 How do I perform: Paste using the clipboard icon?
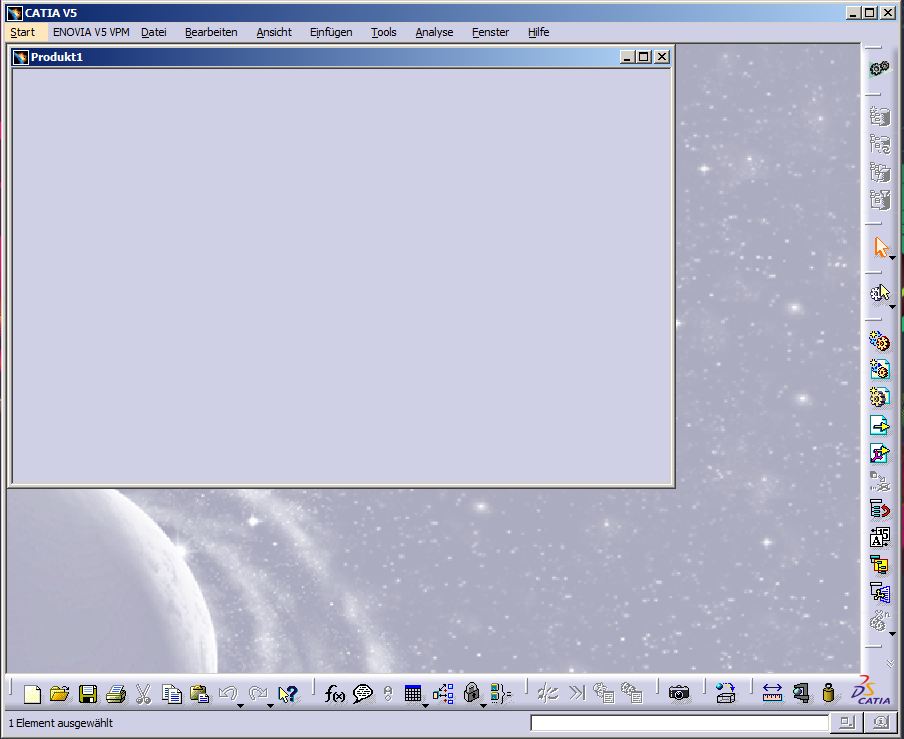coord(199,693)
